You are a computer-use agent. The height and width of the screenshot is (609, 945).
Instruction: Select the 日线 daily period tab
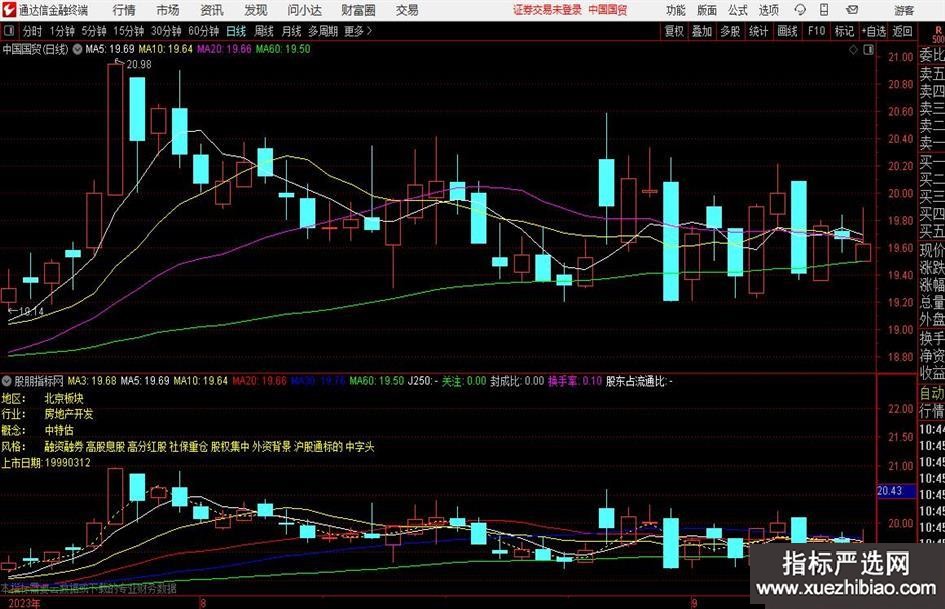coord(236,31)
